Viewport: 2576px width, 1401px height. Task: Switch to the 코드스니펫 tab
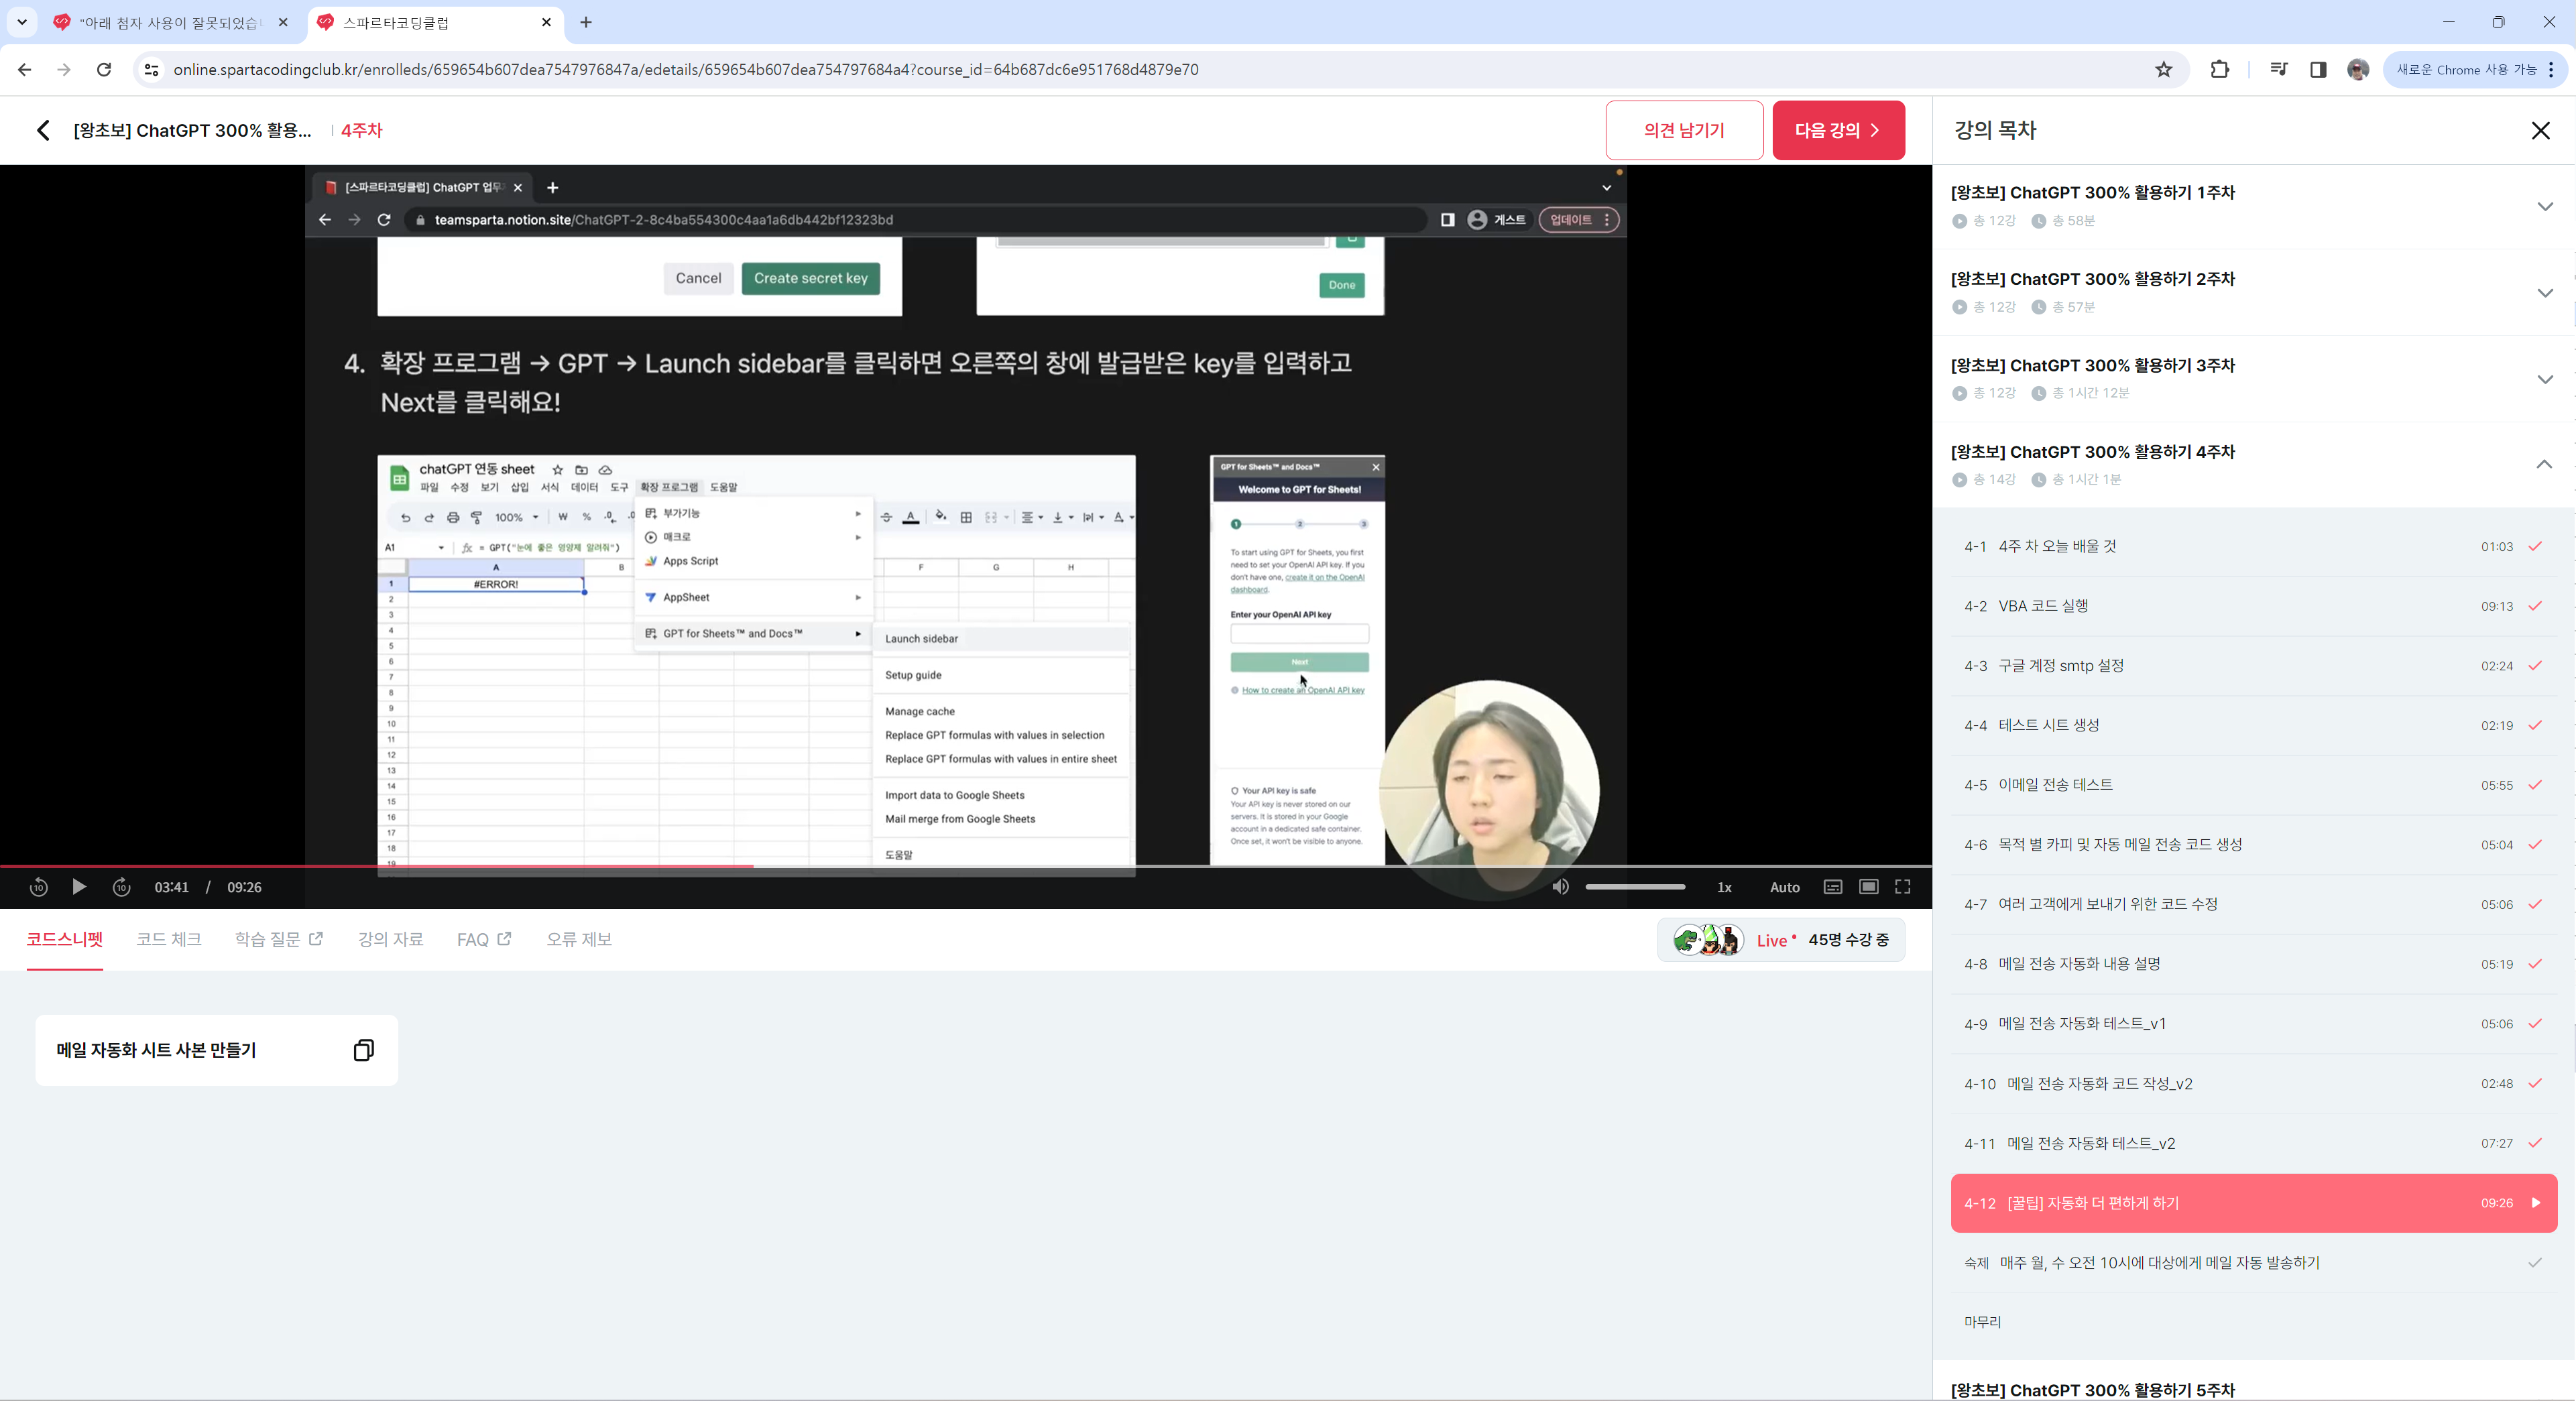(65, 940)
